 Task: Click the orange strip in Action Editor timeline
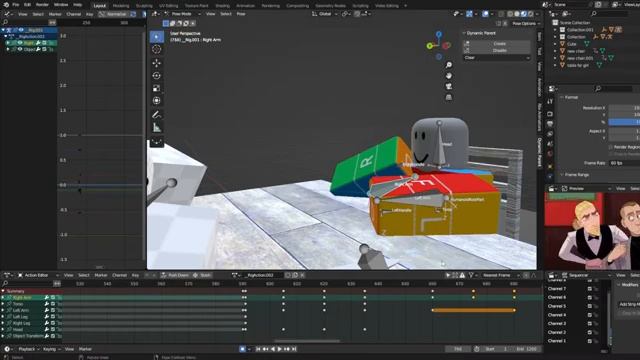(x=473, y=310)
